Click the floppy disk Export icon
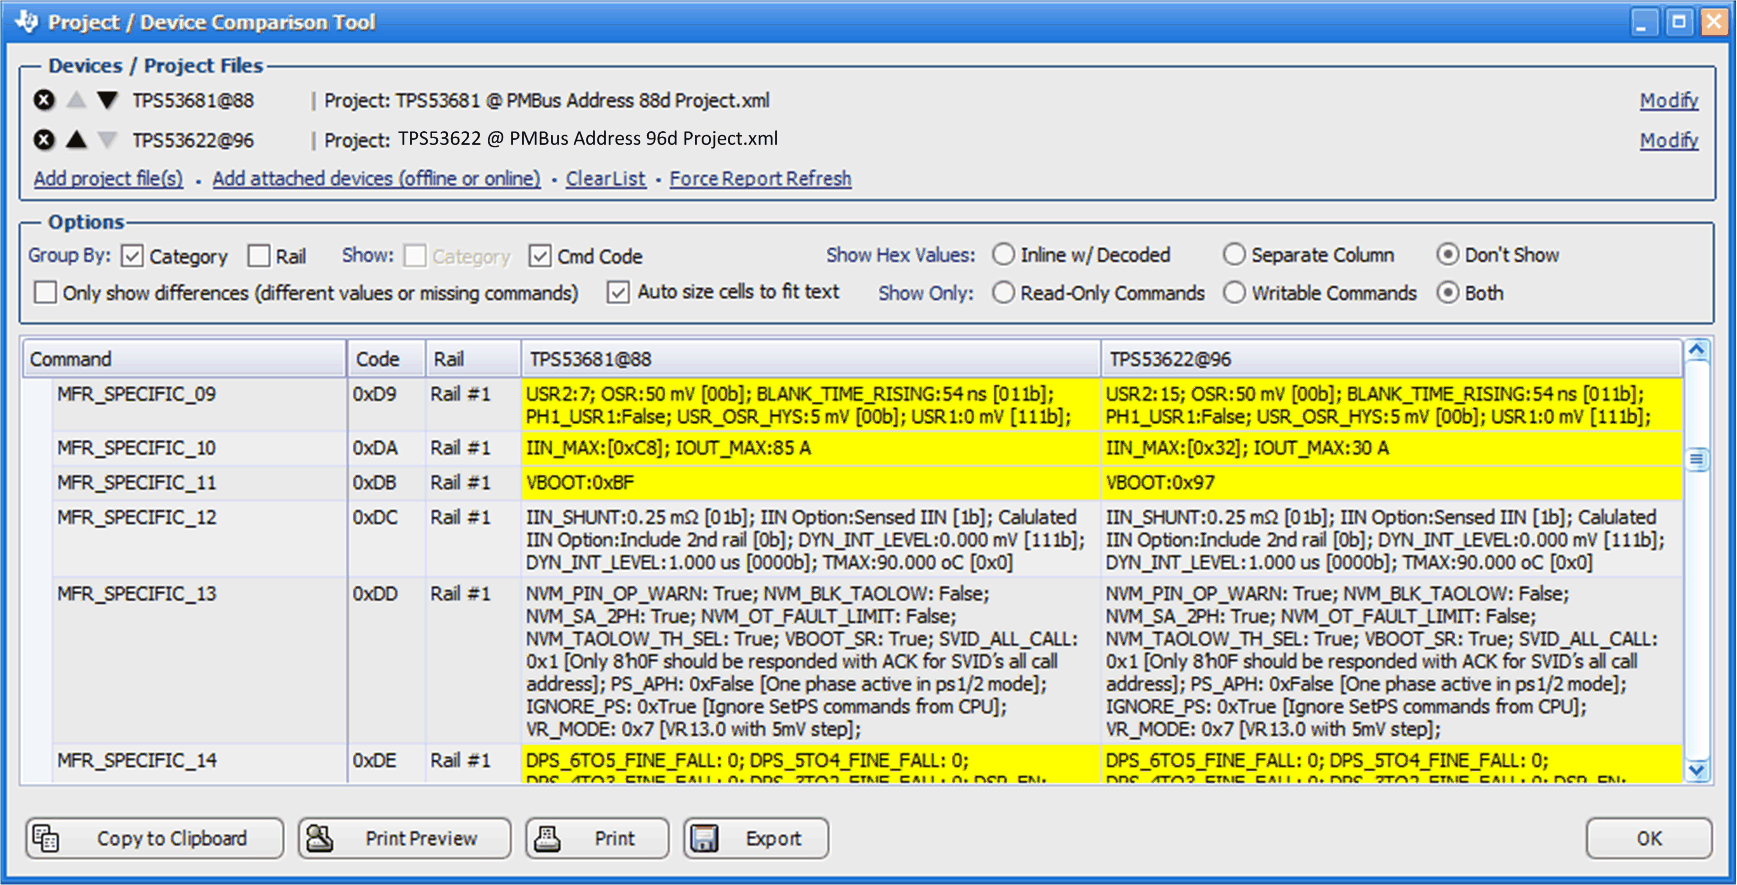This screenshot has height=885, width=1737. click(x=705, y=838)
